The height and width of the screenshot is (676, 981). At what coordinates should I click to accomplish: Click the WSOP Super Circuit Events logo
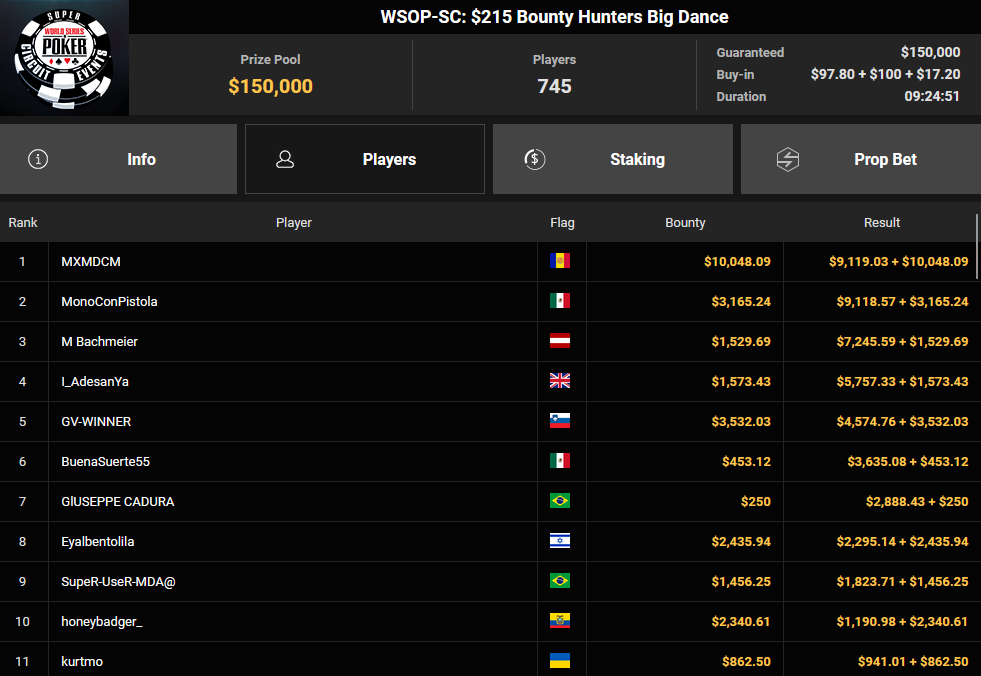[x=64, y=57]
